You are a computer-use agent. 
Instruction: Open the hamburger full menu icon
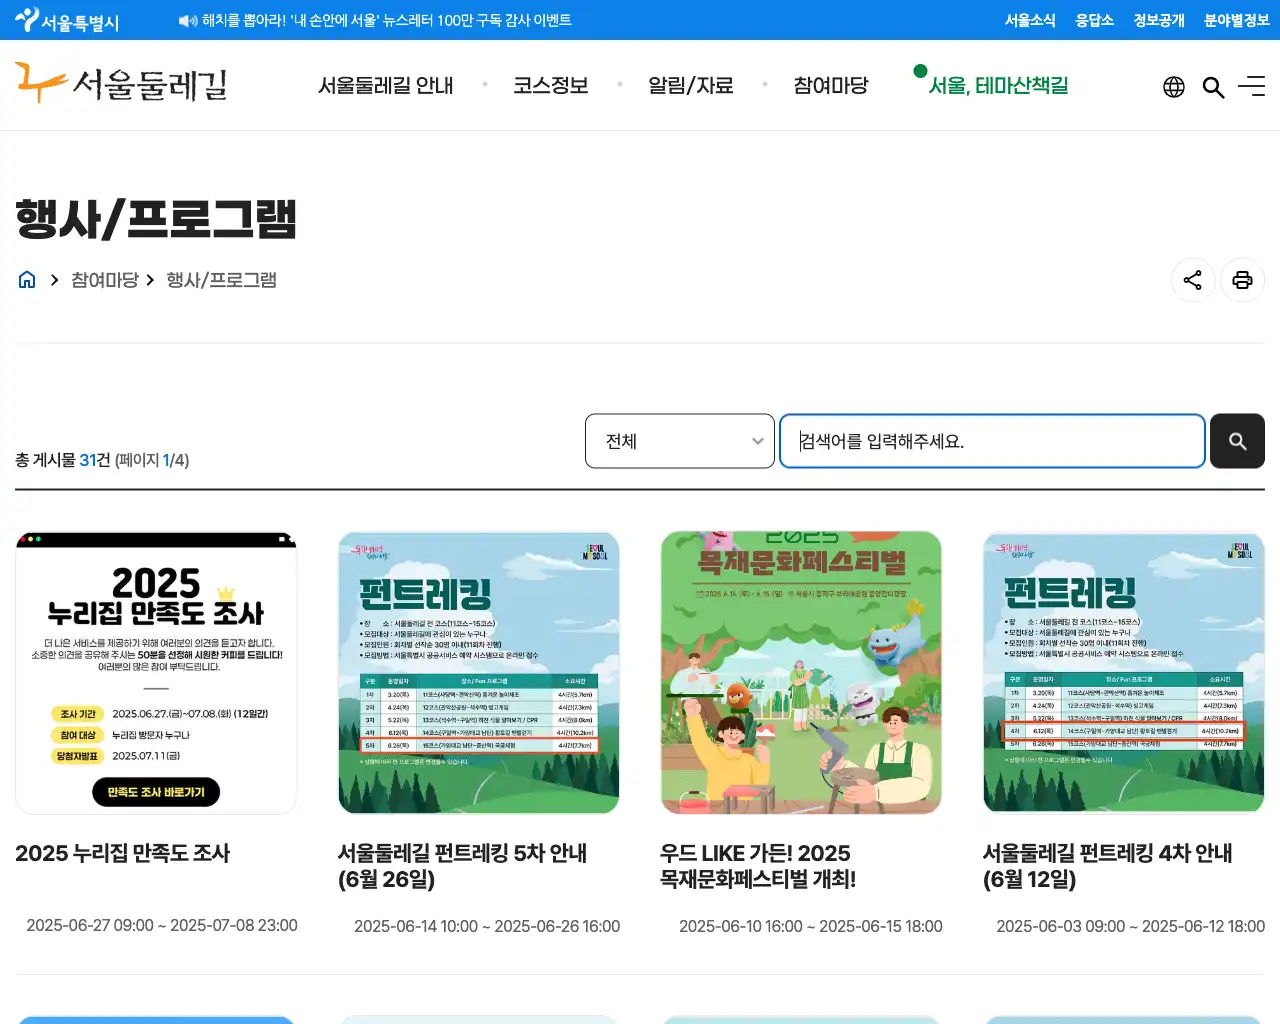1252,87
